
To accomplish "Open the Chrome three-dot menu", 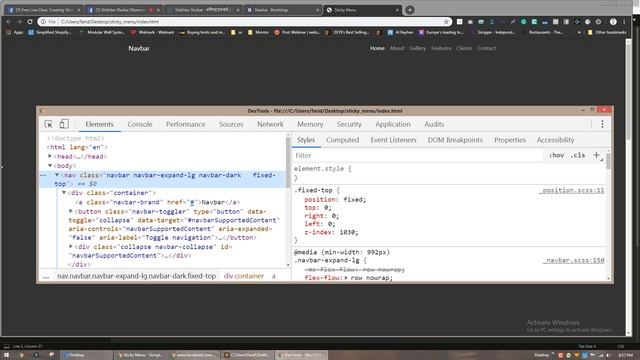I will tap(624, 22).
